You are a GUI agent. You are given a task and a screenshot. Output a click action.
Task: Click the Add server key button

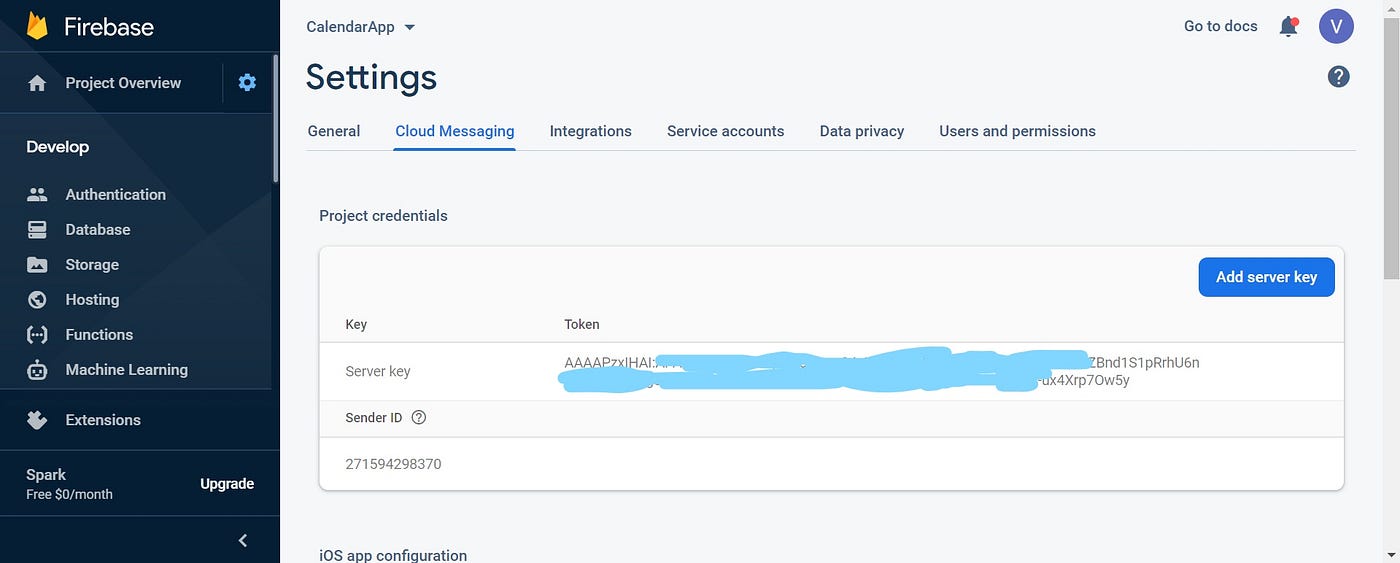1266,277
